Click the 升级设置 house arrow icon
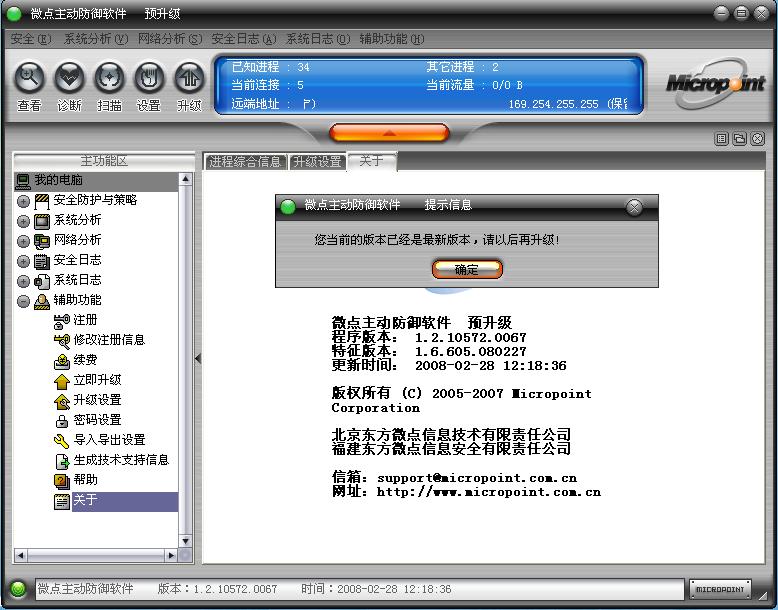The height and width of the screenshot is (610, 778). 62,401
